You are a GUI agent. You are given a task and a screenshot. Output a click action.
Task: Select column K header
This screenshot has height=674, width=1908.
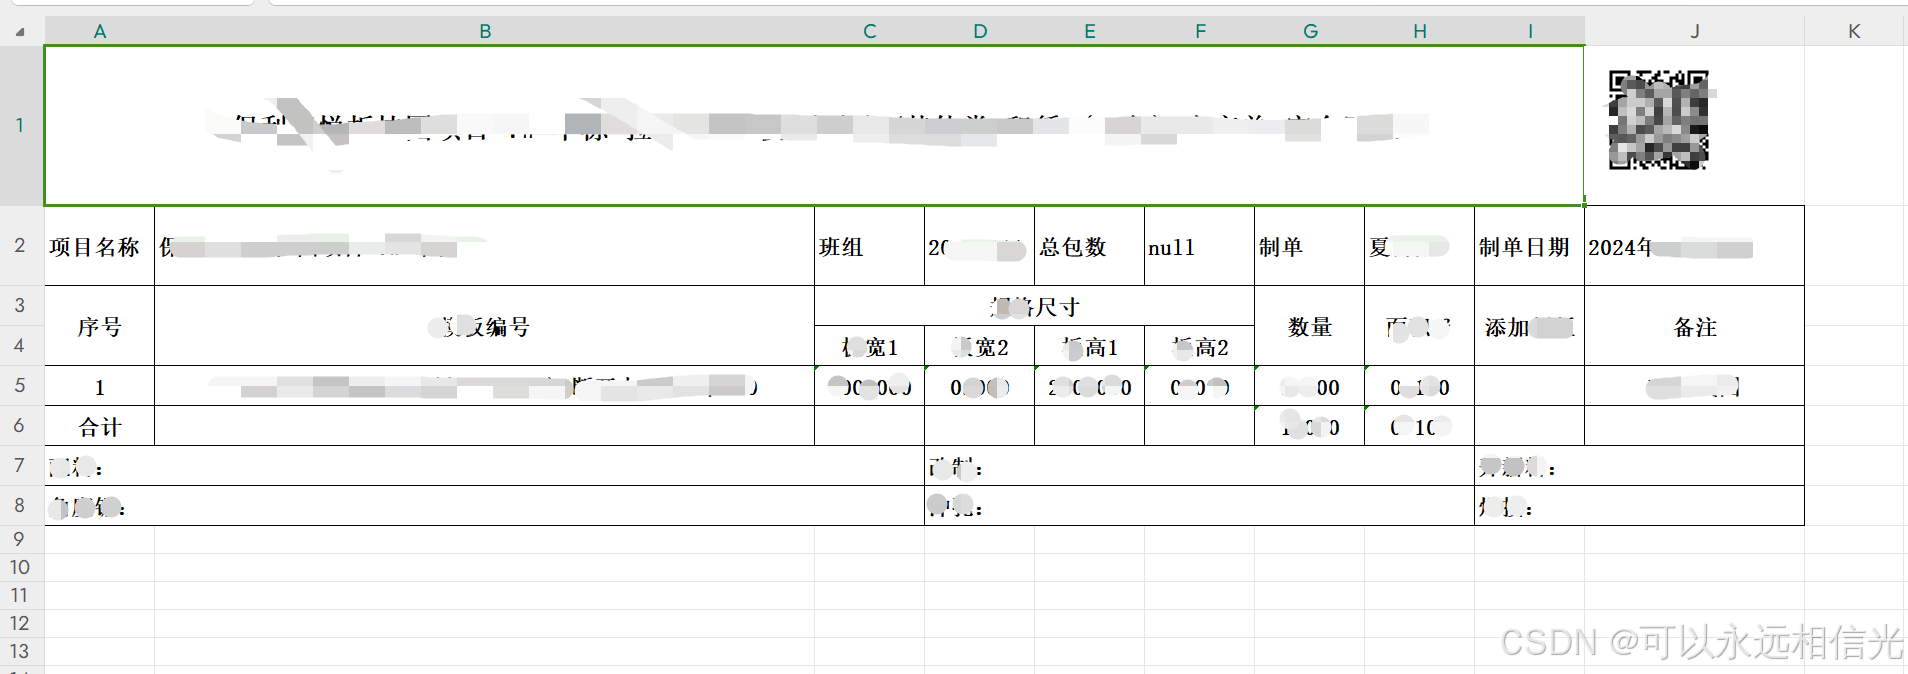[x=1854, y=31]
